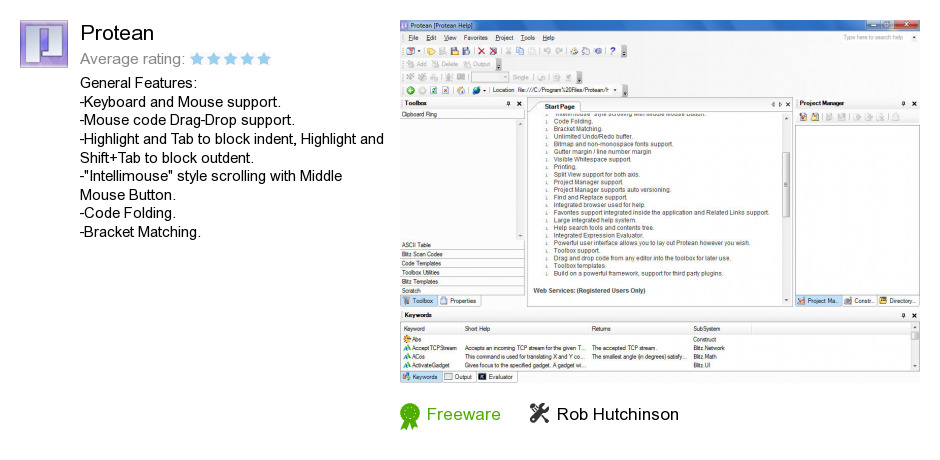Switch to the Properties tab
Screen dimensions: 940x460
[459, 300]
